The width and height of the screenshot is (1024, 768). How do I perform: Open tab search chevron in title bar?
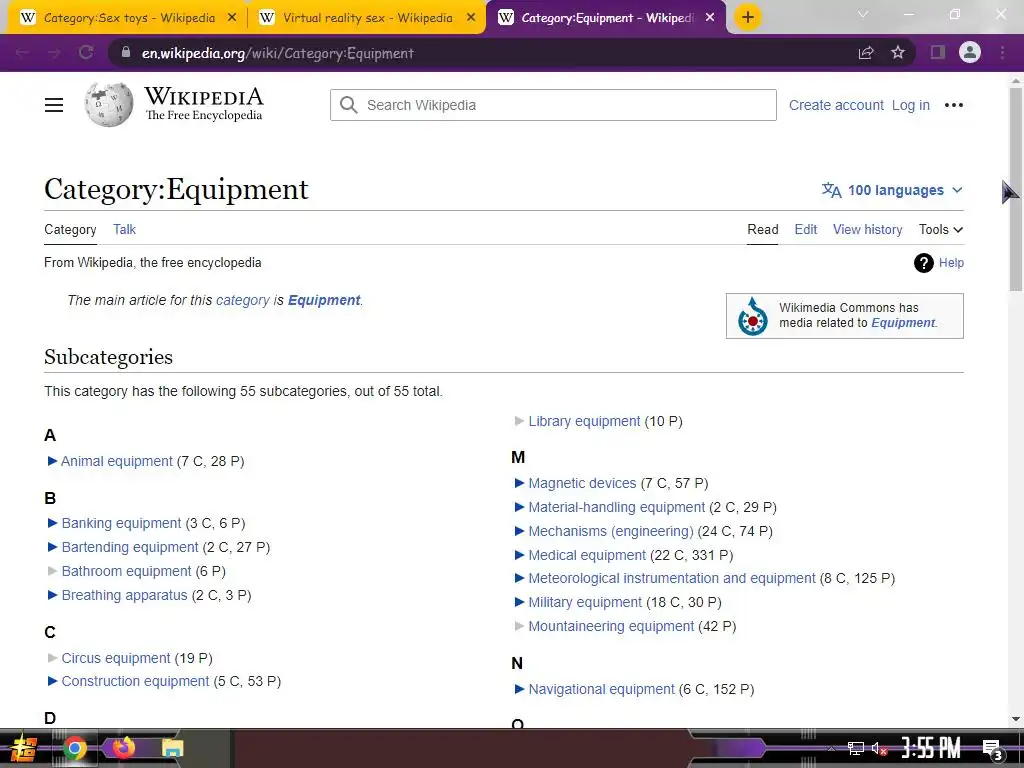(x=863, y=14)
